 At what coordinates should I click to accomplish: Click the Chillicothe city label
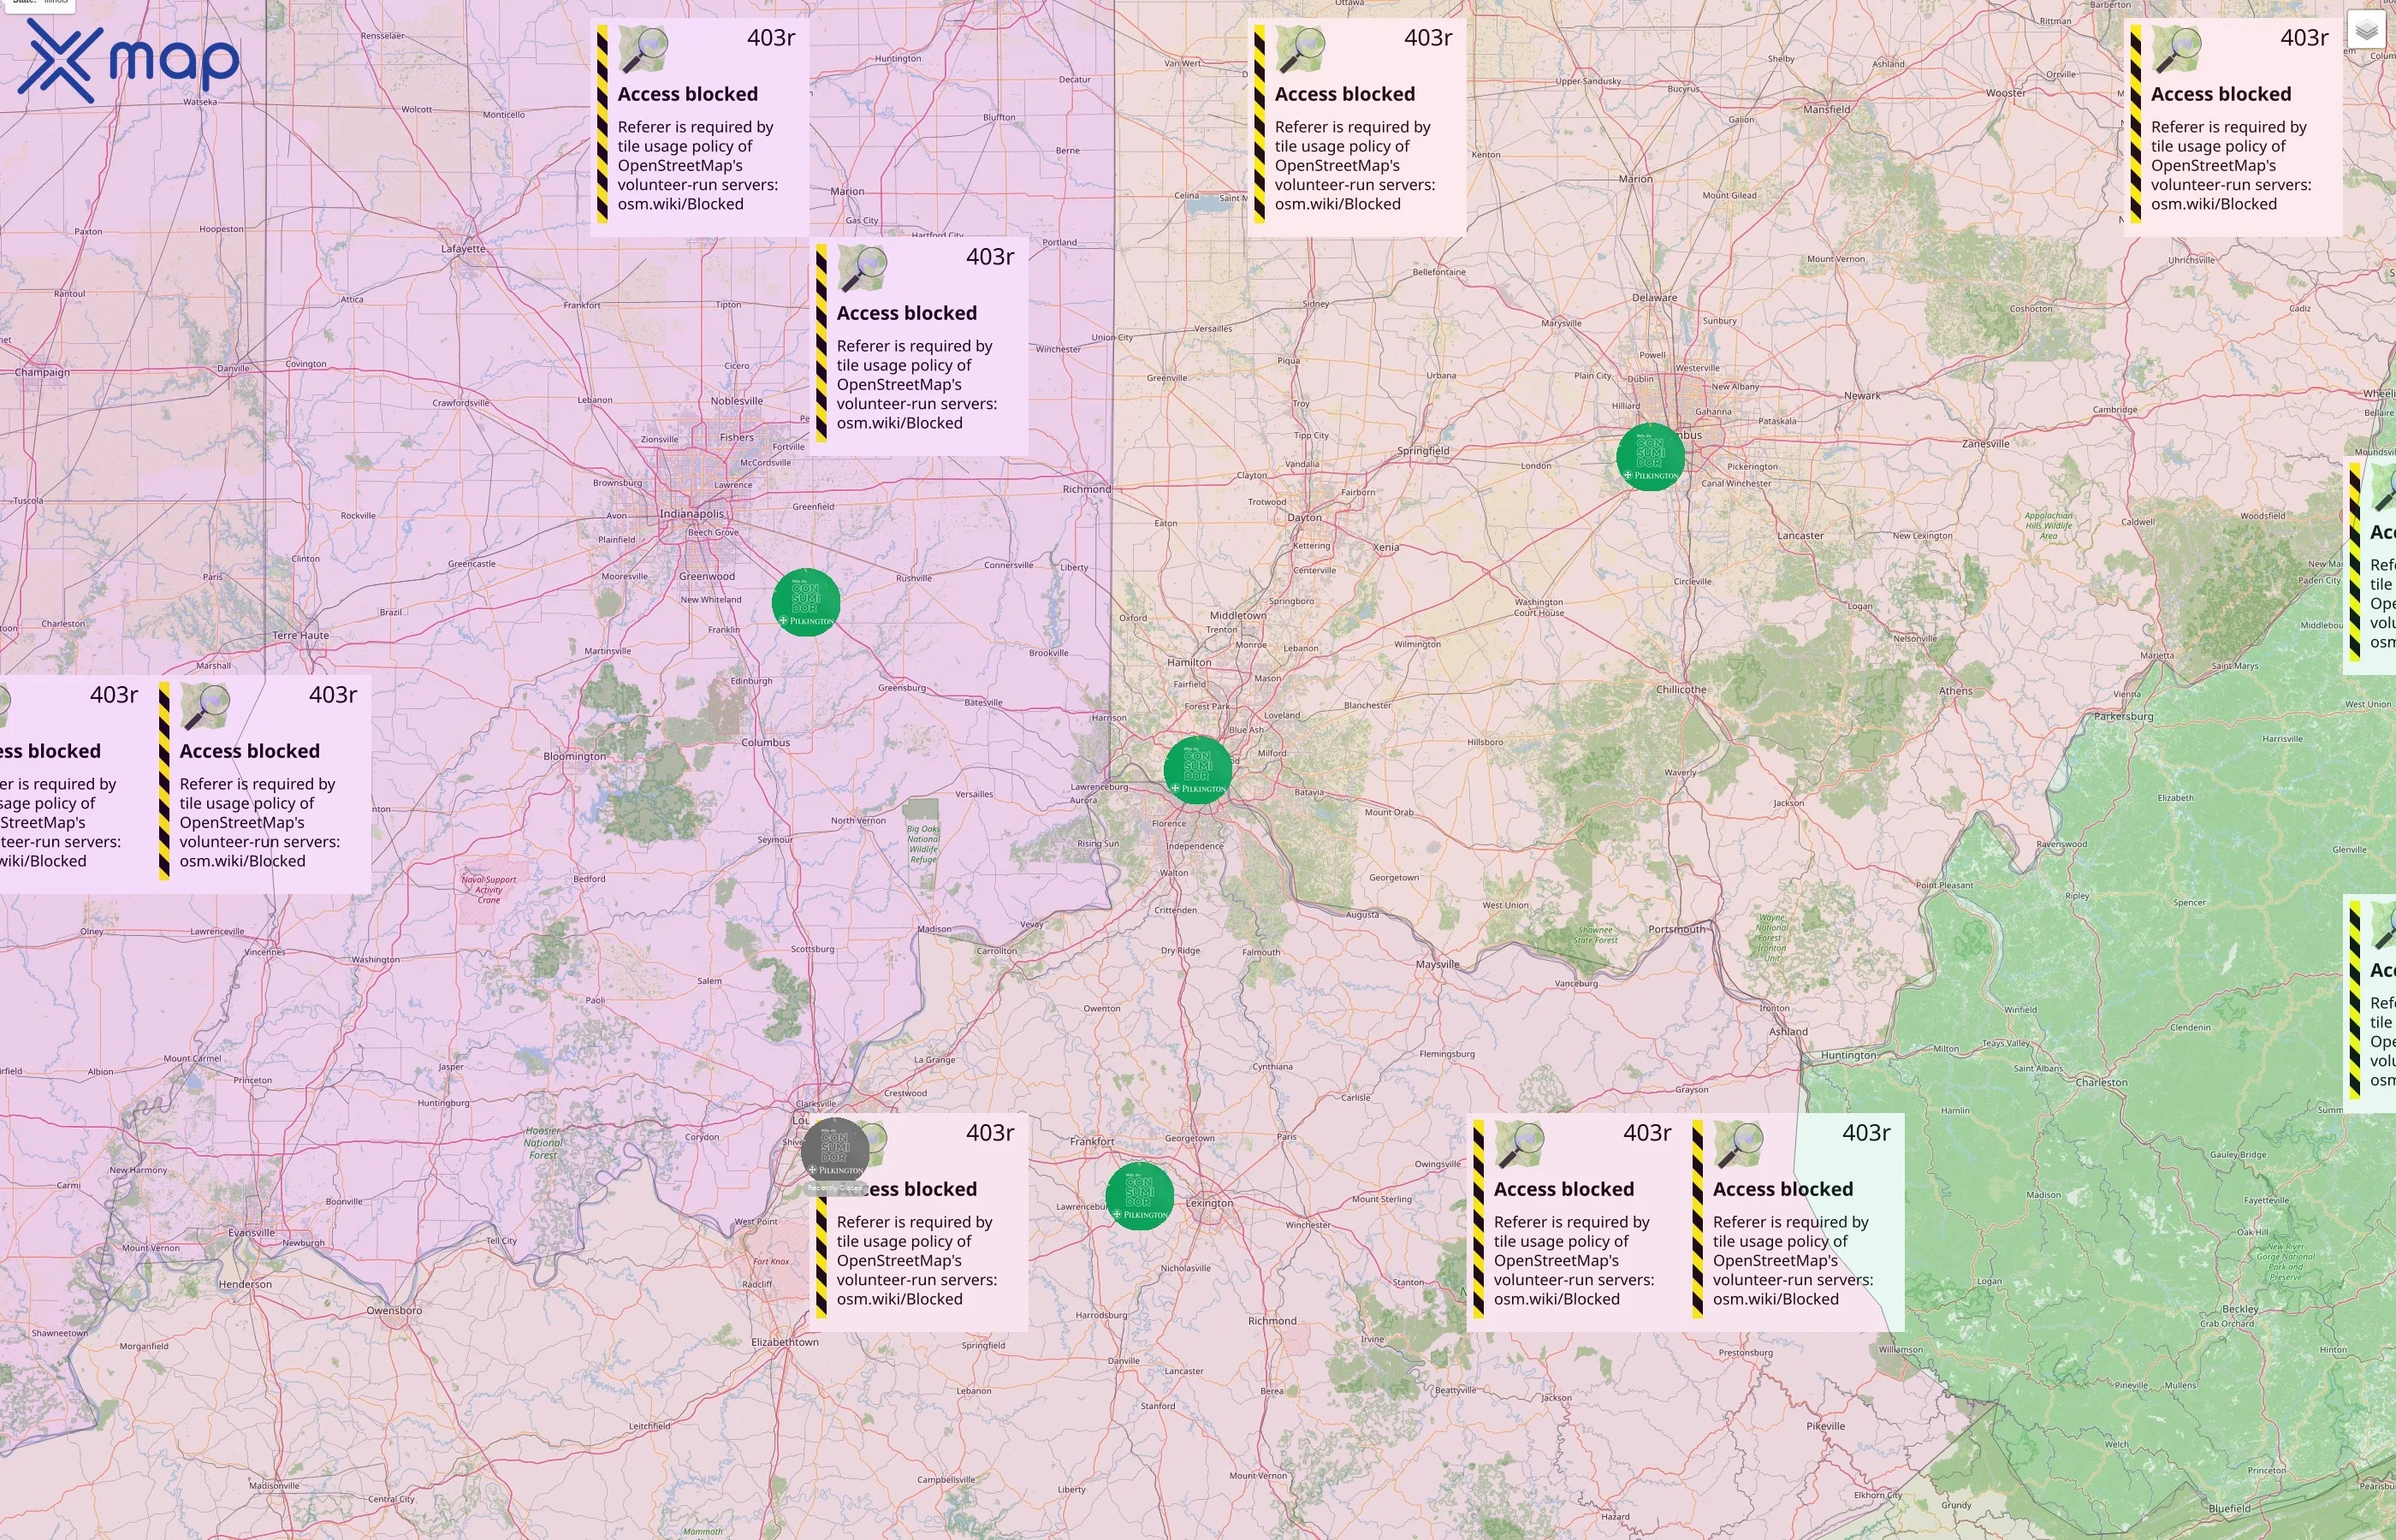point(1681,689)
